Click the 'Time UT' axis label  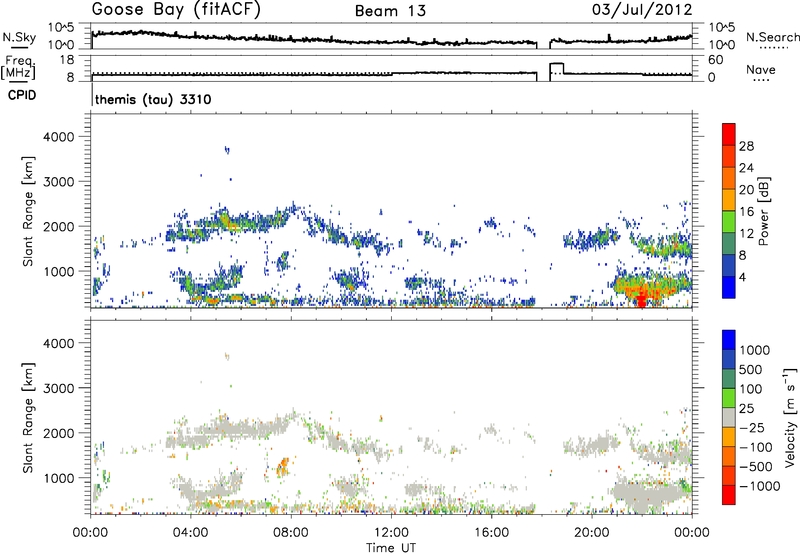tap(391, 548)
